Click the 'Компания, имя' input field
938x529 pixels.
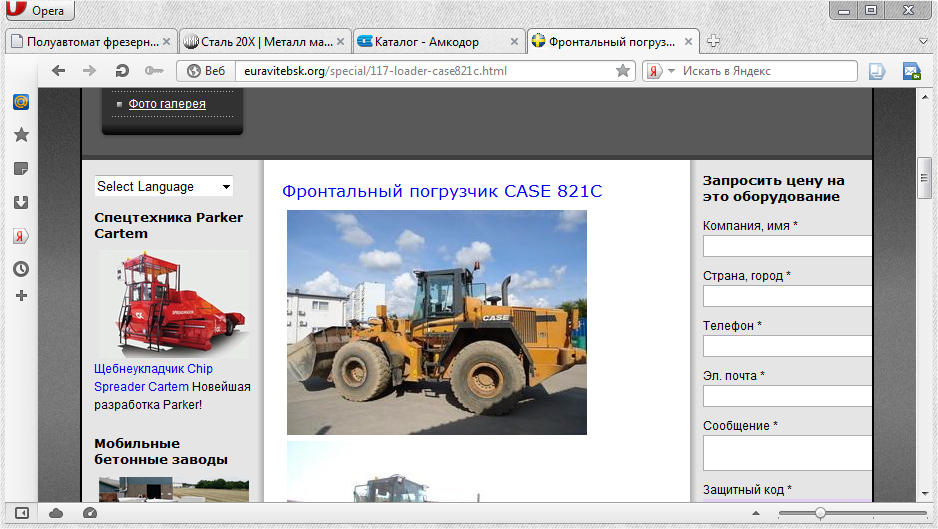pyautogui.click(x=787, y=246)
